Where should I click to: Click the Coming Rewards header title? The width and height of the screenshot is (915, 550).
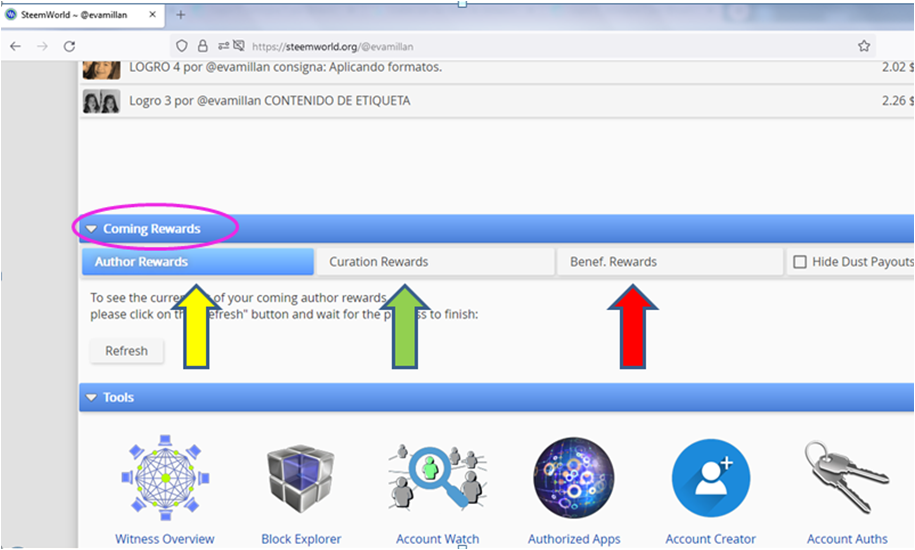click(152, 229)
